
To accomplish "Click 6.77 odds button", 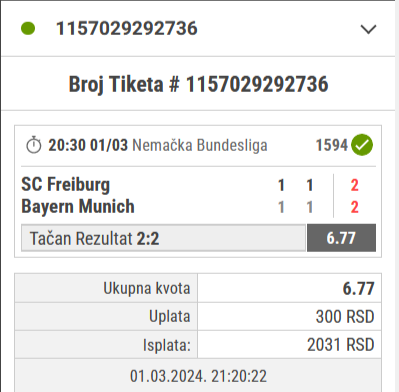I will [x=341, y=238].
